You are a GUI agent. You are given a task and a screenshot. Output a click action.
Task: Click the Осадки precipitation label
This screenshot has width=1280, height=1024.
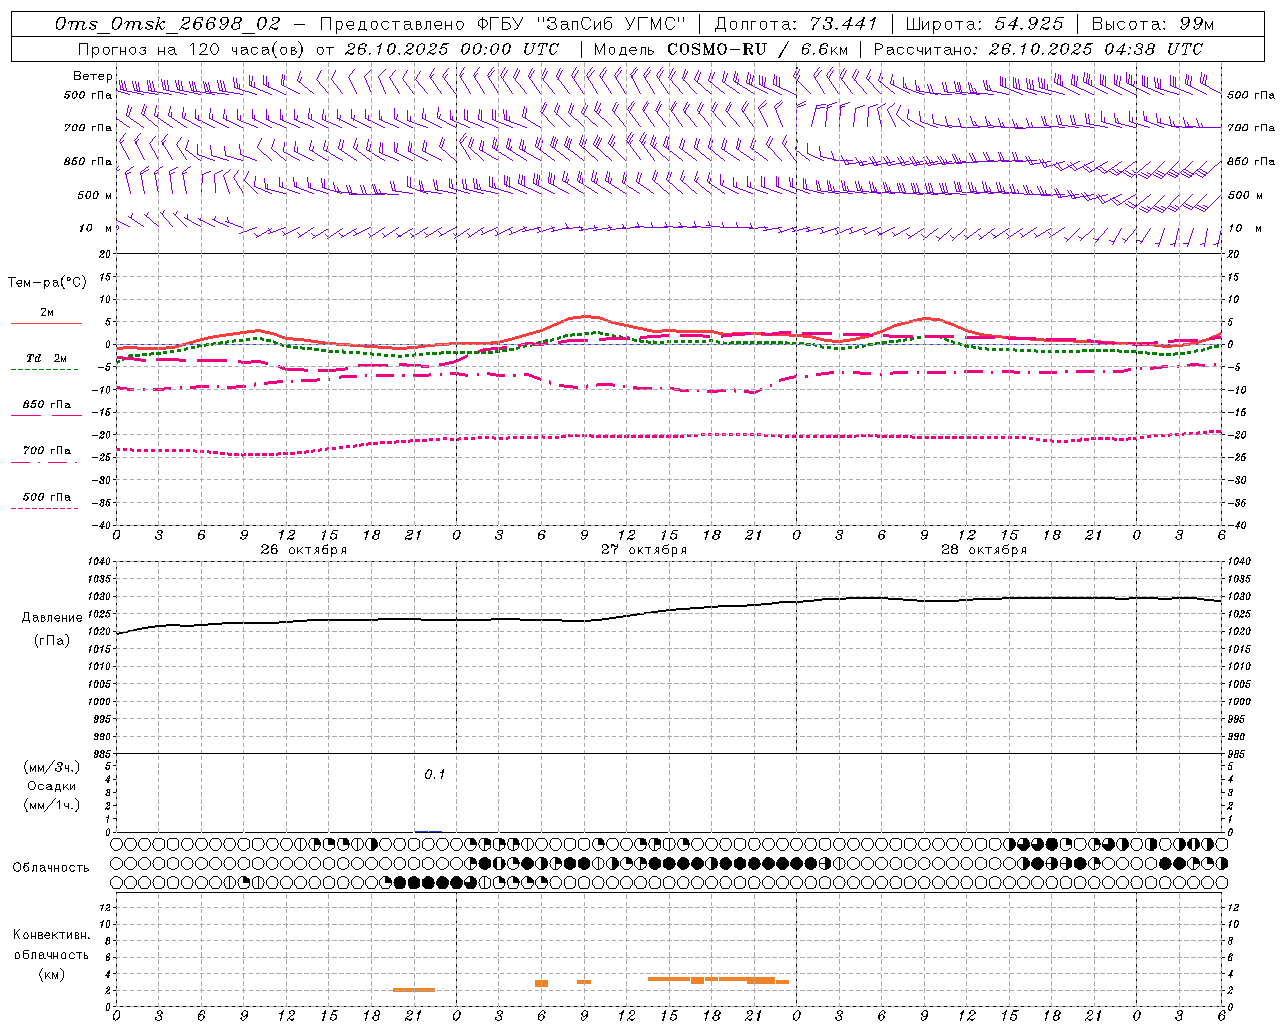pos(51,787)
